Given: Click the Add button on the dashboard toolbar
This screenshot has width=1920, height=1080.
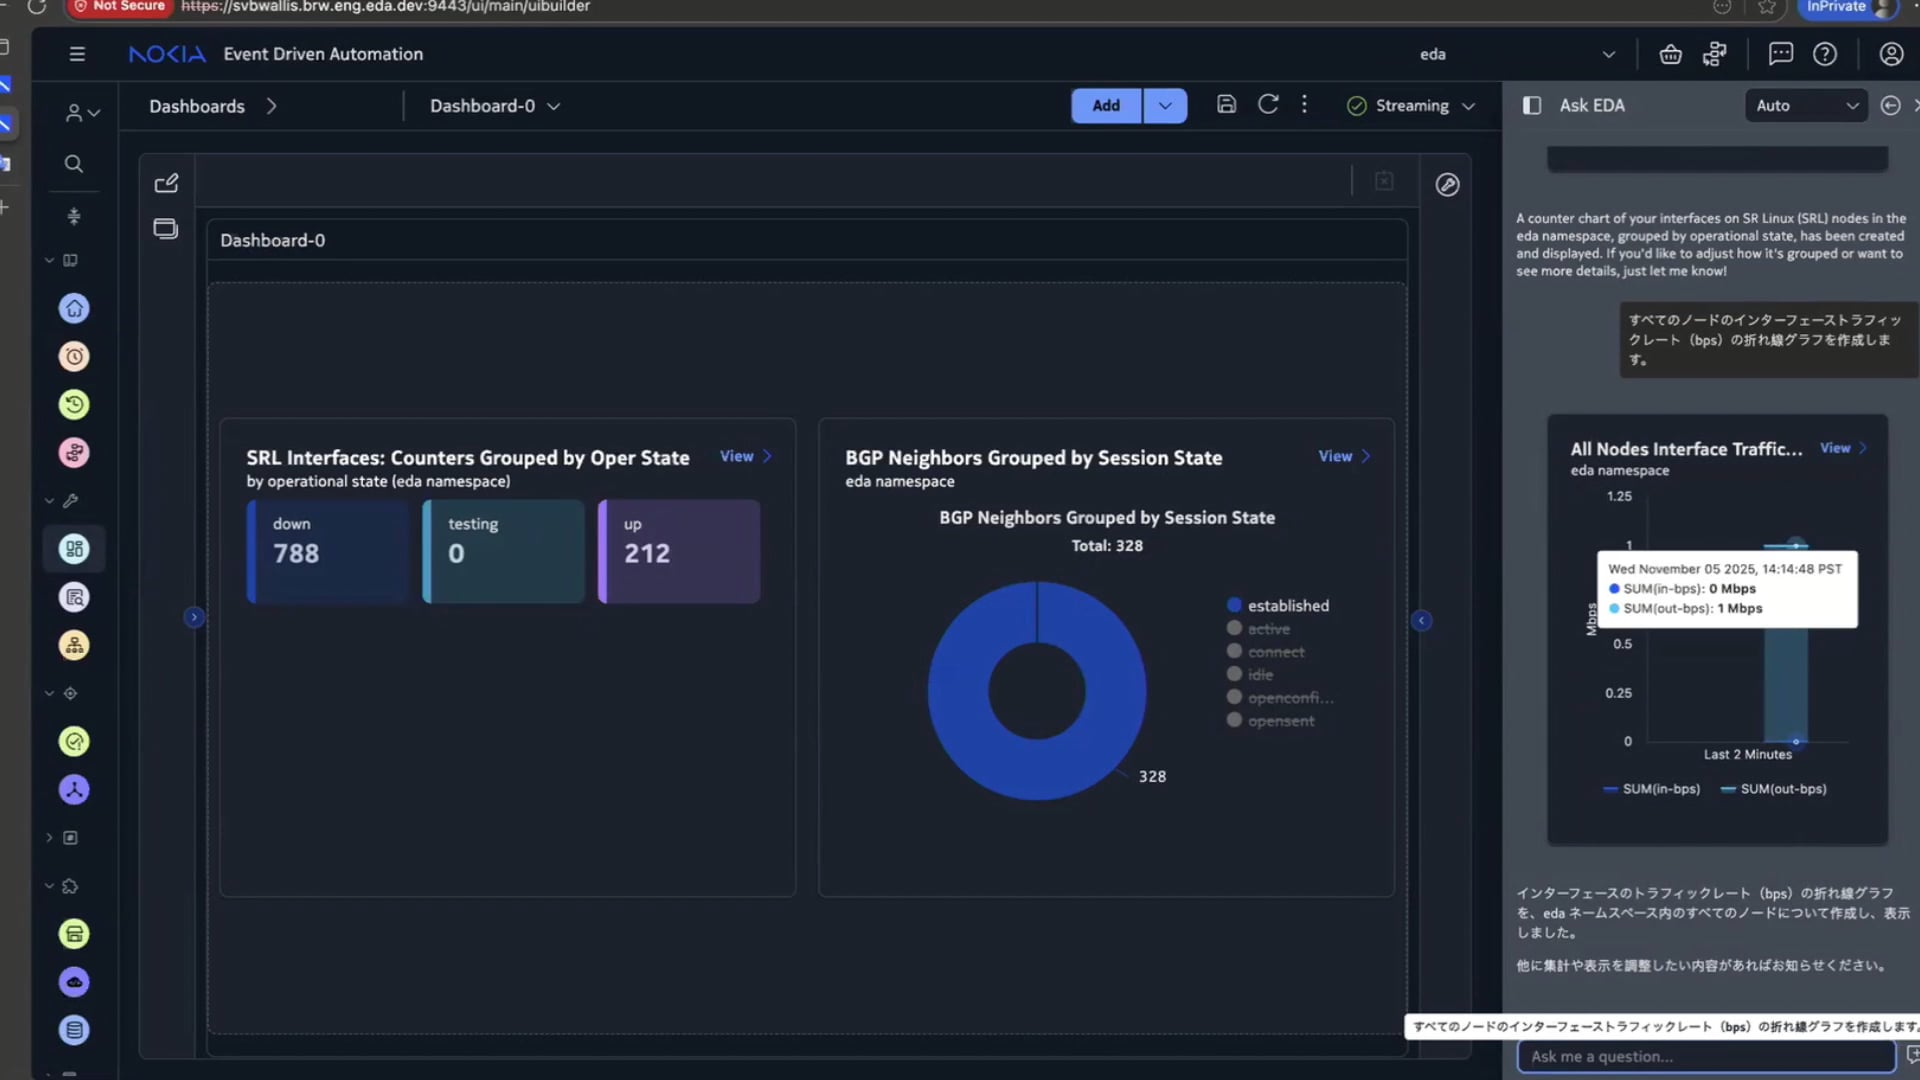Looking at the screenshot, I should [x=1105, y=105].
